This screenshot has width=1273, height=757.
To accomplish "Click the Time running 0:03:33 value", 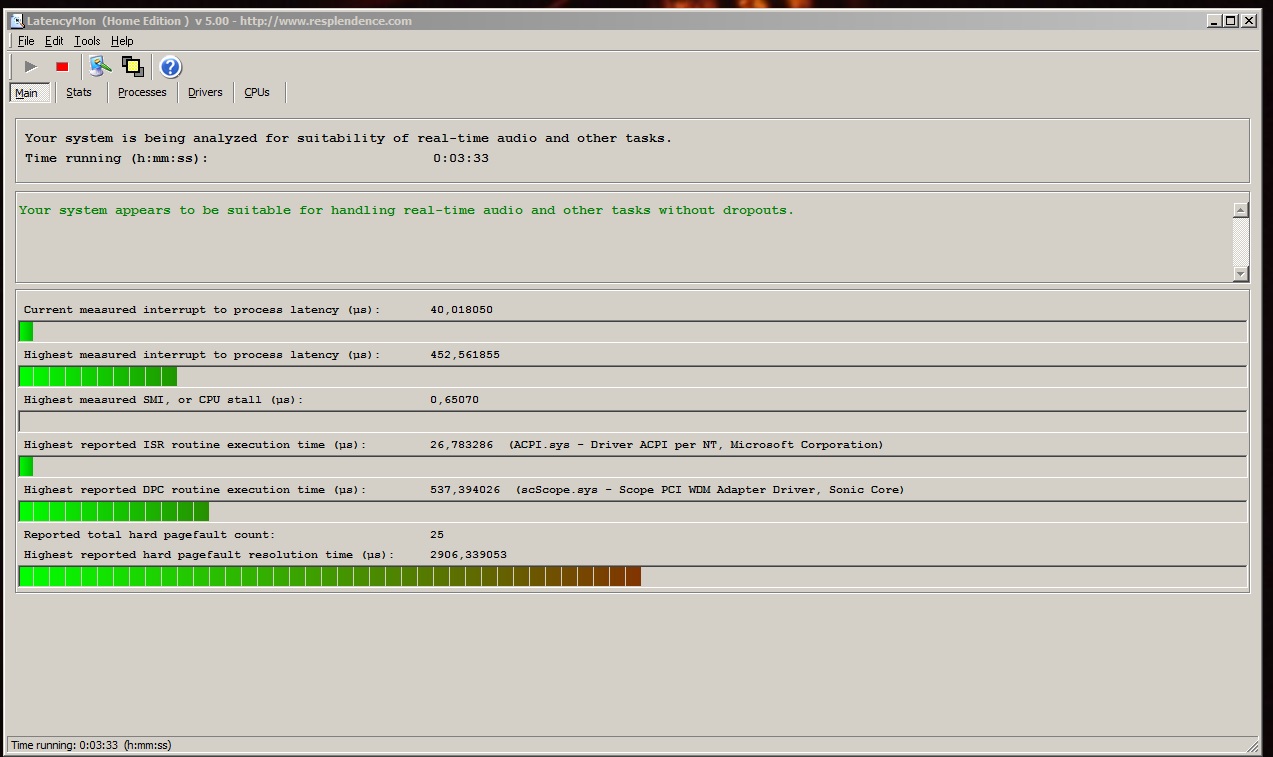I will click(461, 158).
